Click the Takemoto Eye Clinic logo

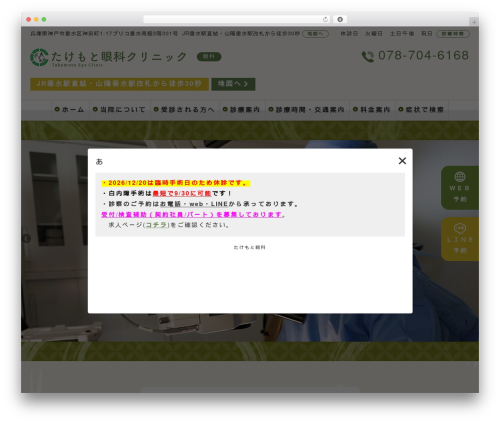click(x=108, y=57)
